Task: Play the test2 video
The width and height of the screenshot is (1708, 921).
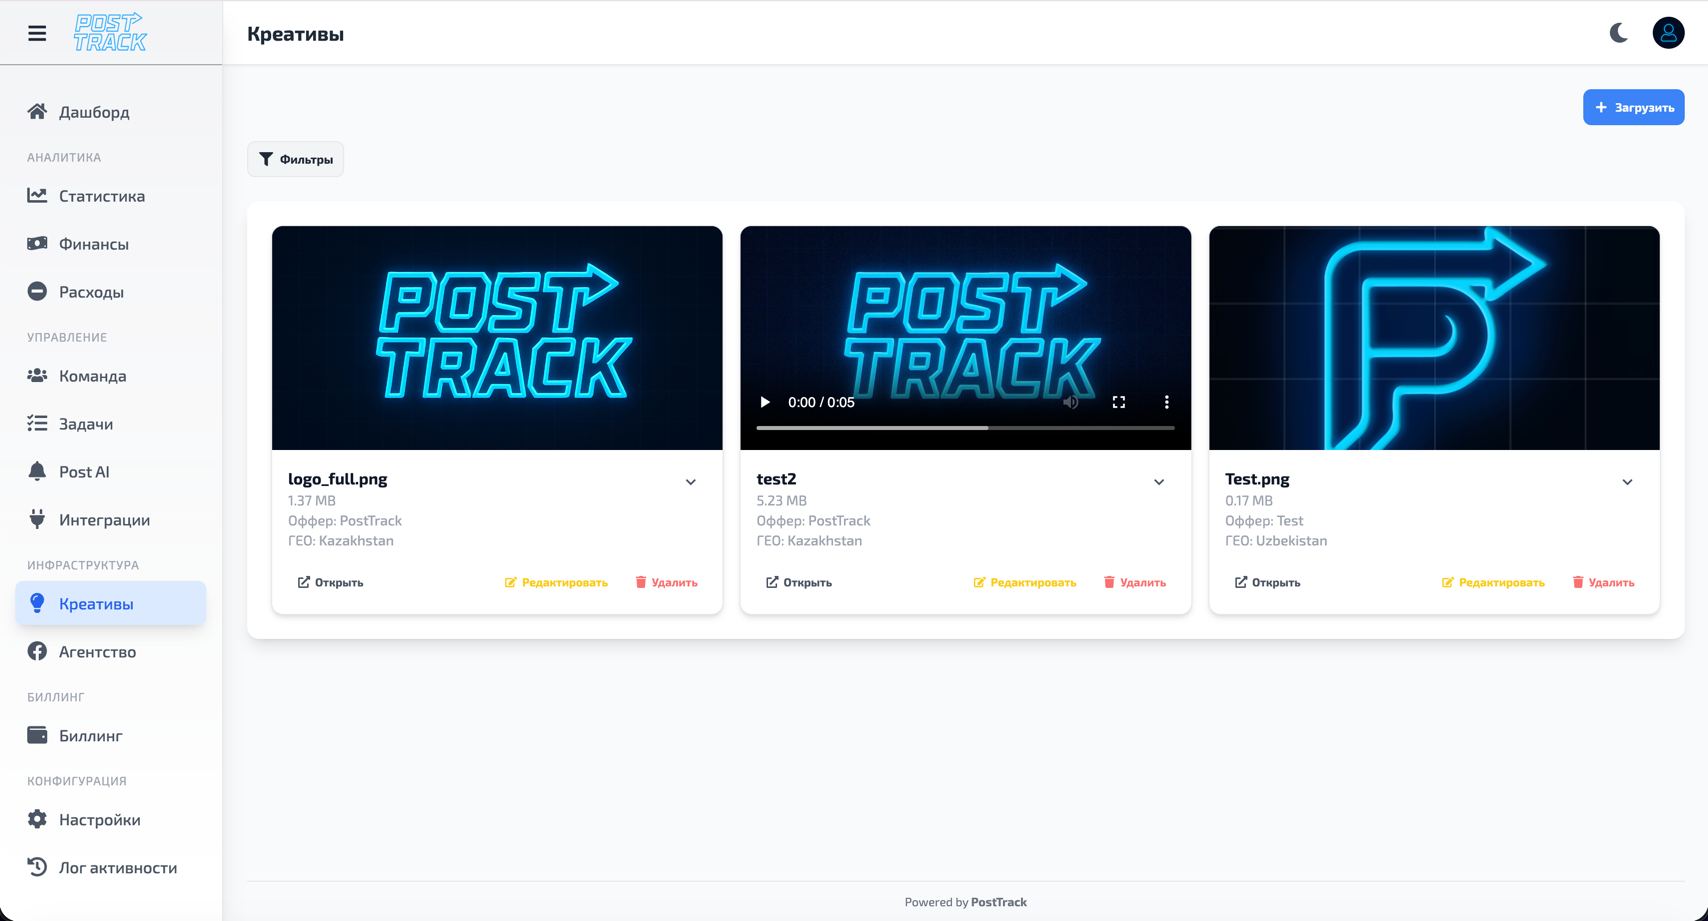Action: pos(765,402)
